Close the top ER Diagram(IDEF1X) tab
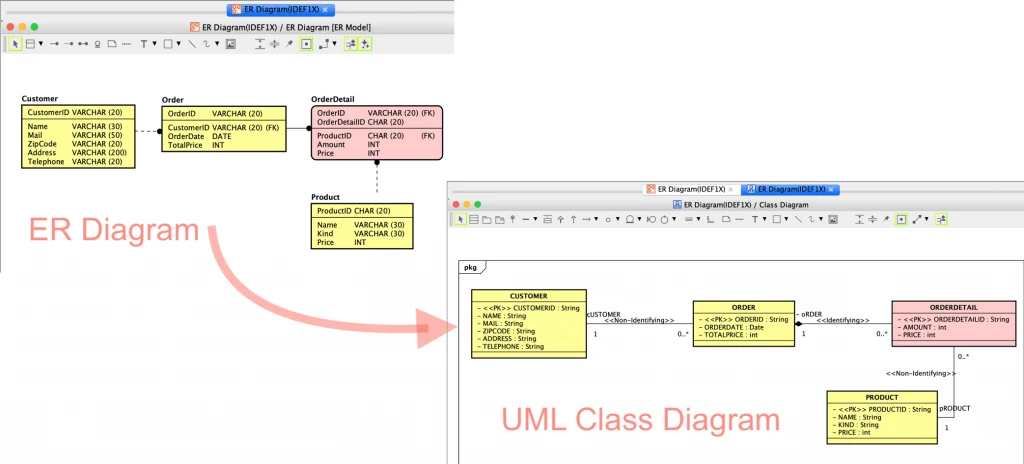This screenshot has width=1024, height=464. [x=325, y=10]
